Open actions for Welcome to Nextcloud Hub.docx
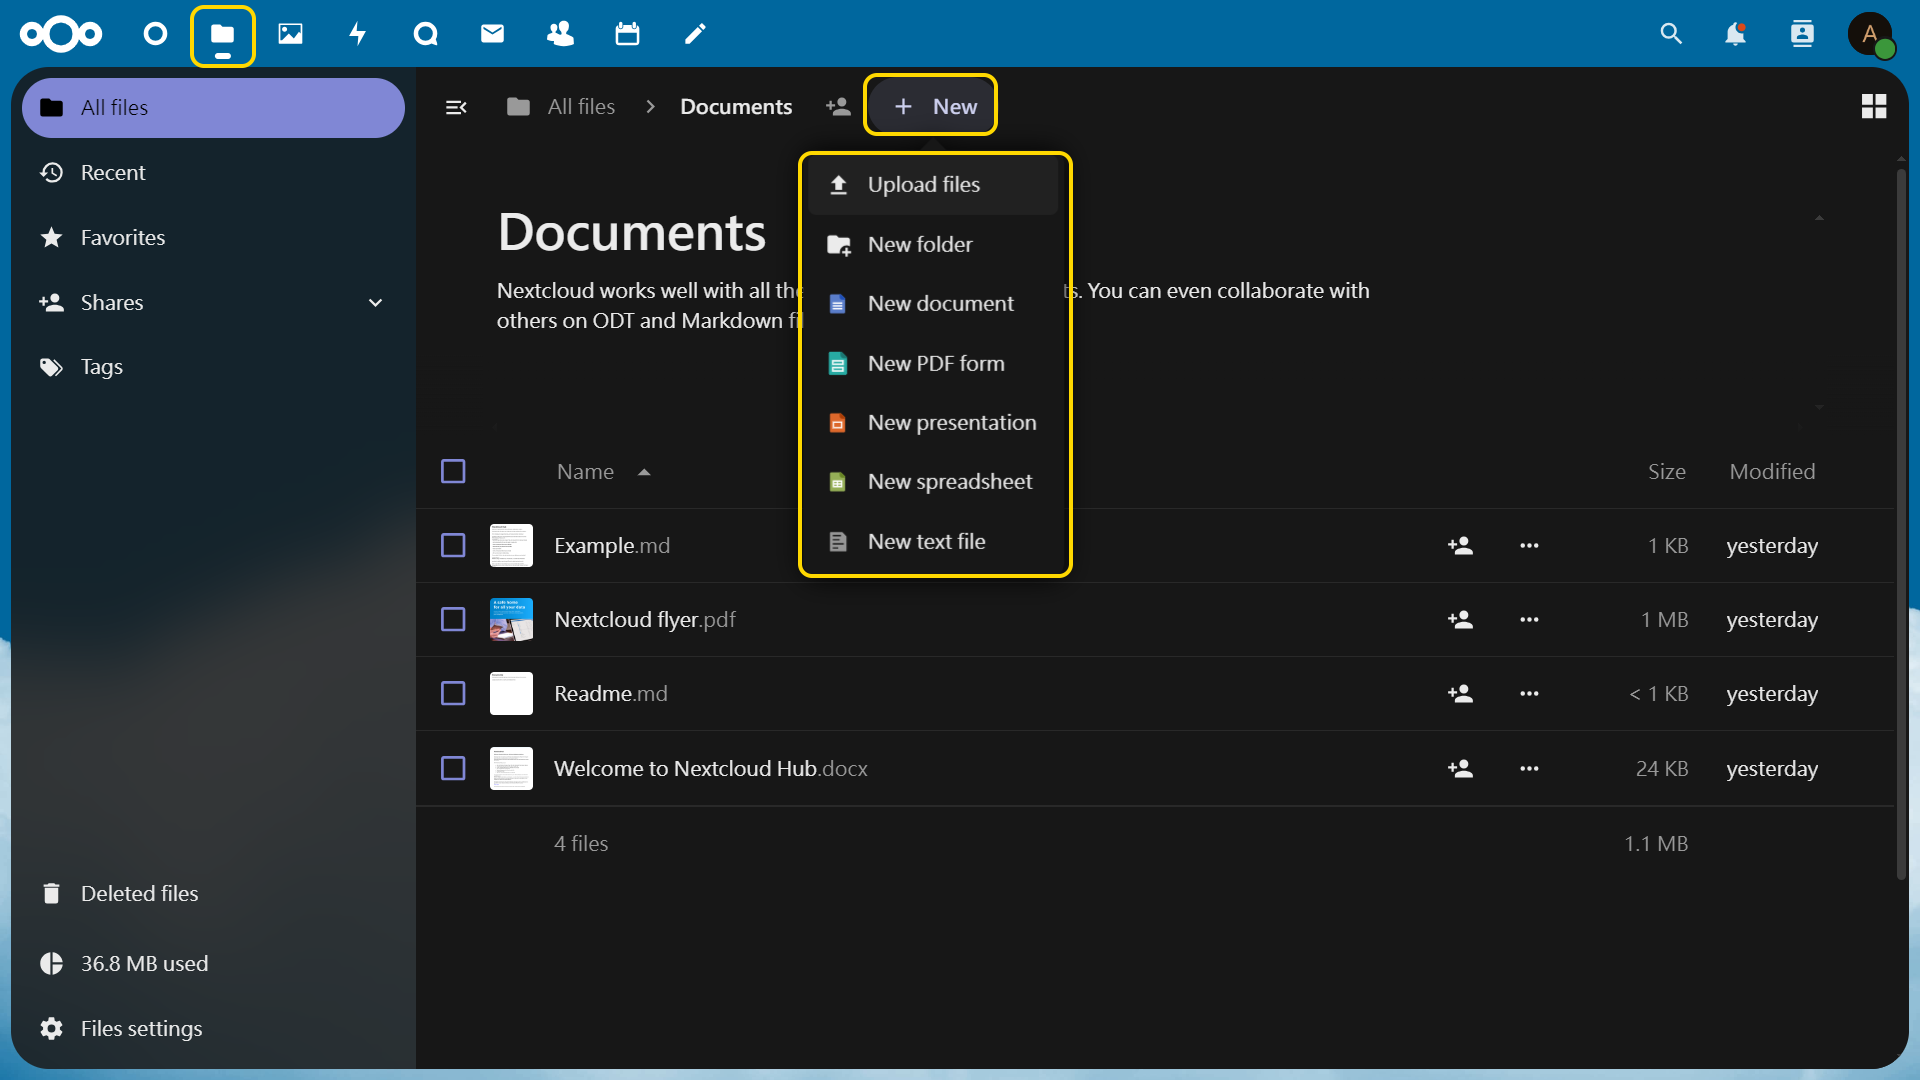The height and width of the screenshot is (1080, 1920). 1529,769
